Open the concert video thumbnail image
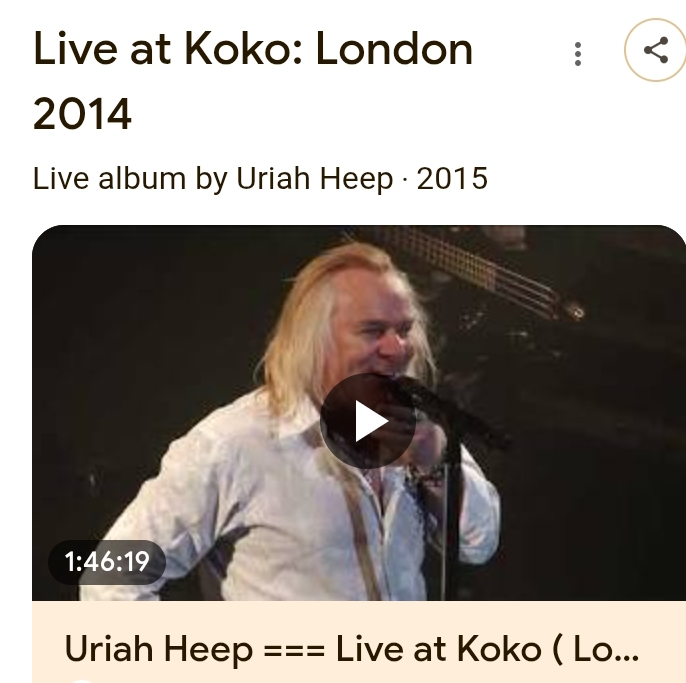The height and width of the screenshot is (683, 686). click(359, 413)
